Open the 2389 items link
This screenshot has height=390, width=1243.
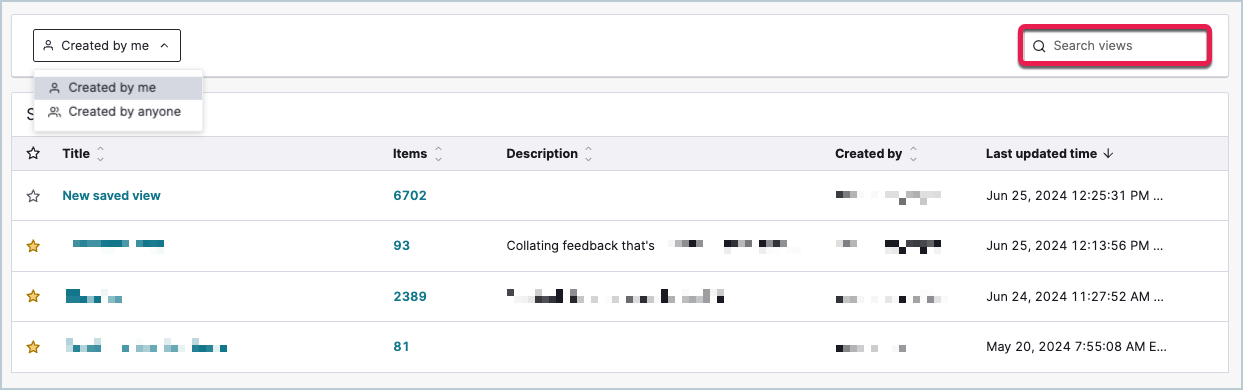coord(410,297)
